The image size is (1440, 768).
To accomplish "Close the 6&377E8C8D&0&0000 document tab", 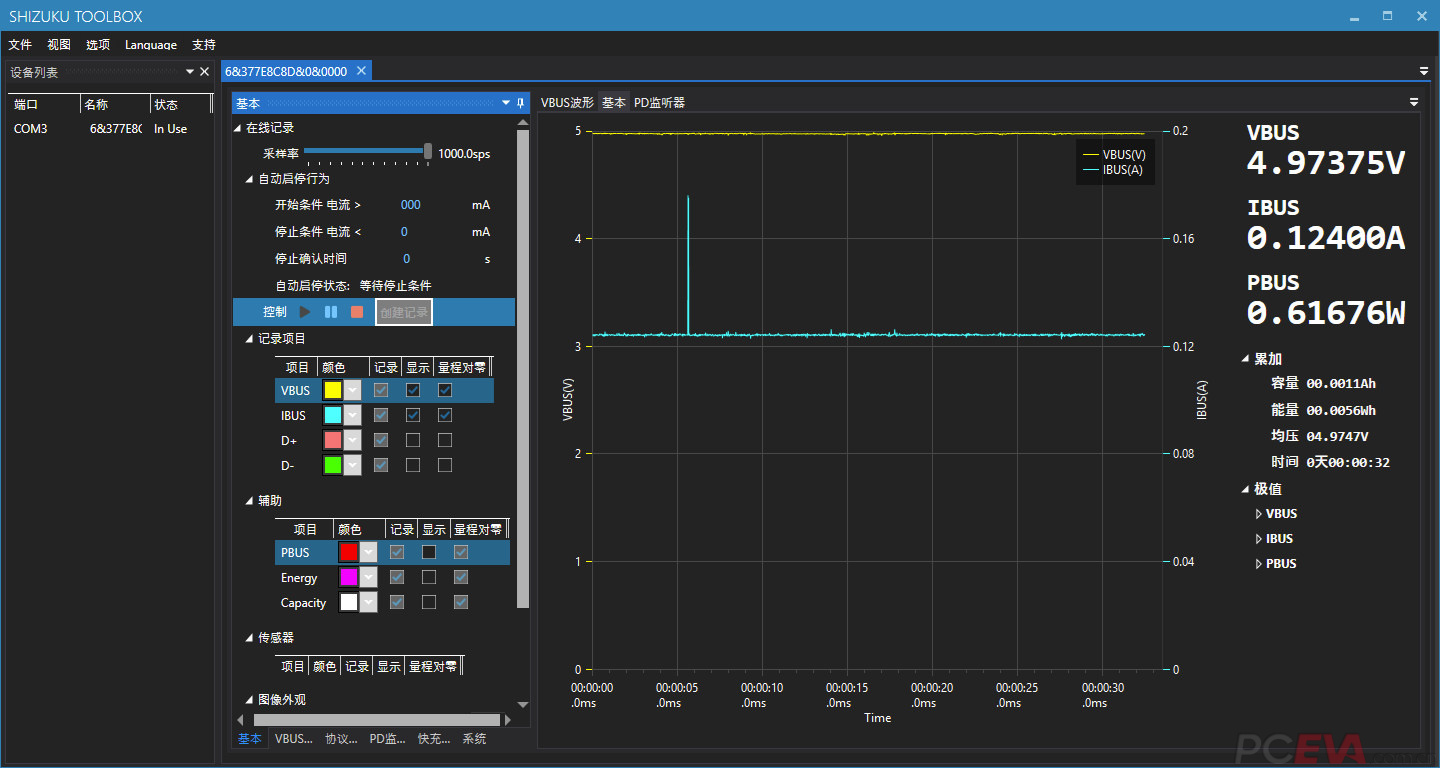I will point(361,71).
